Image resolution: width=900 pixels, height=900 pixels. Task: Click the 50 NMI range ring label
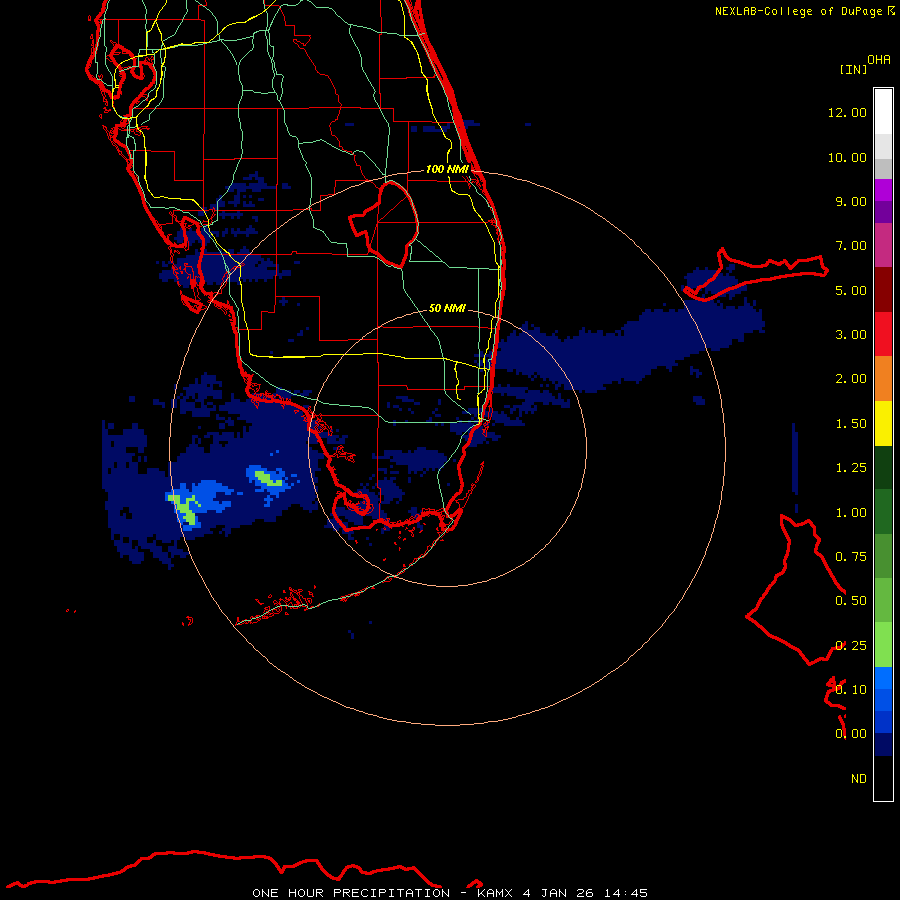point(447,308)
